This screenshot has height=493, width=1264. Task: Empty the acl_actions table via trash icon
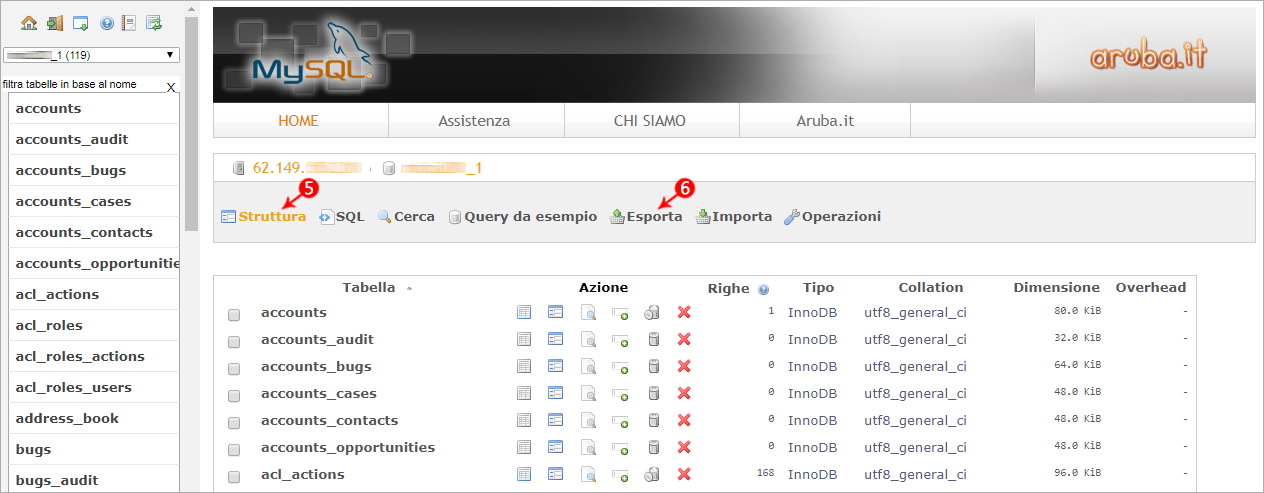coord(652,475)
